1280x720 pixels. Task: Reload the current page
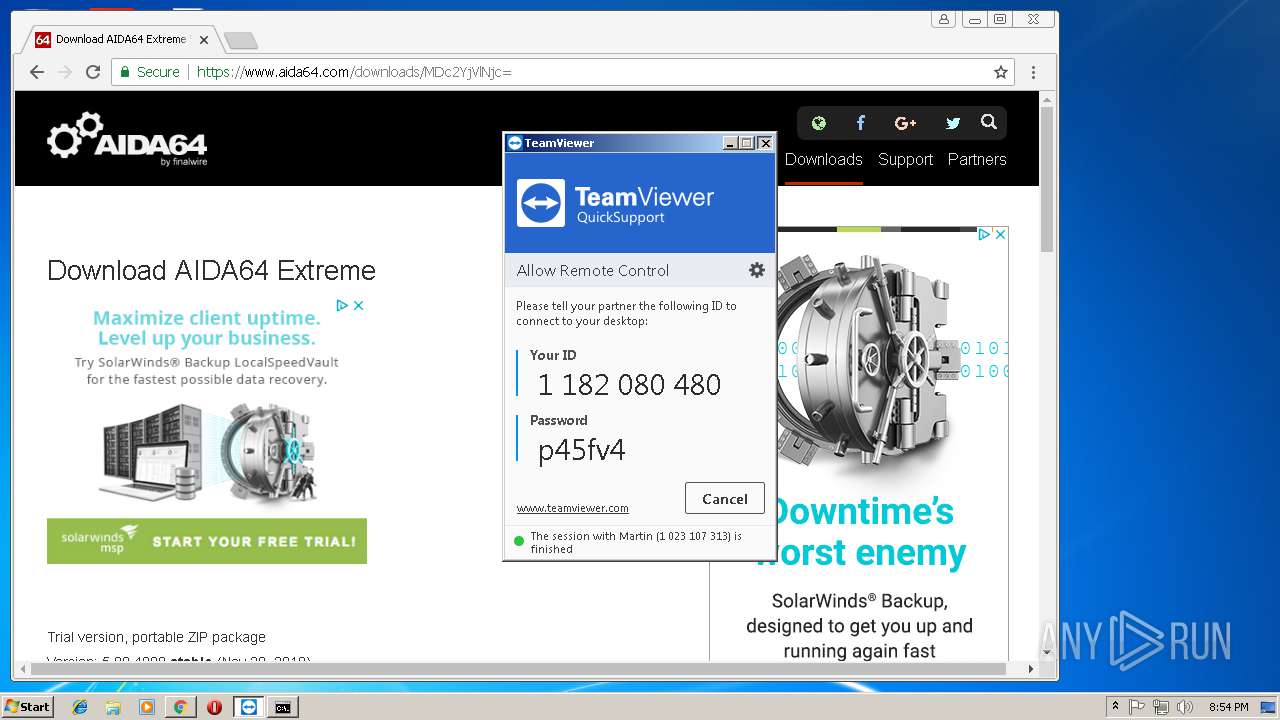tap(93, 72)
